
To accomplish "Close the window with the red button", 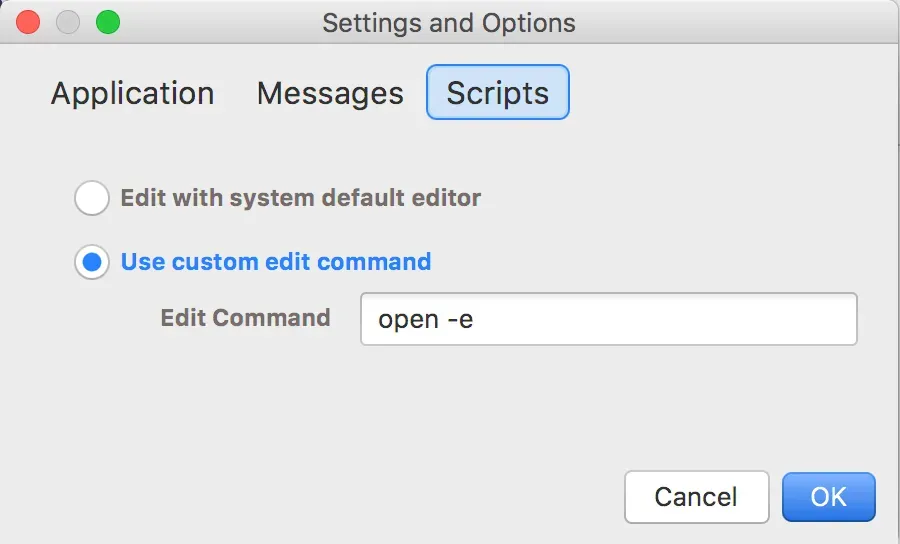I will pos(28,22).
